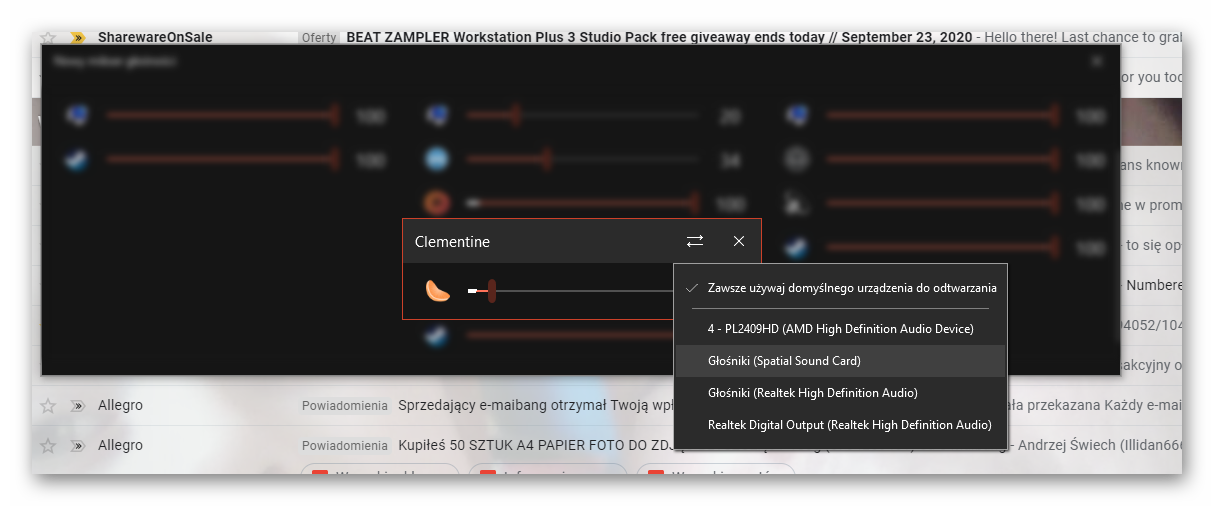Screen dimensions: 1214x506
Task: Mark SharewareOnSale email as important
Action: [x=77, y=37]
